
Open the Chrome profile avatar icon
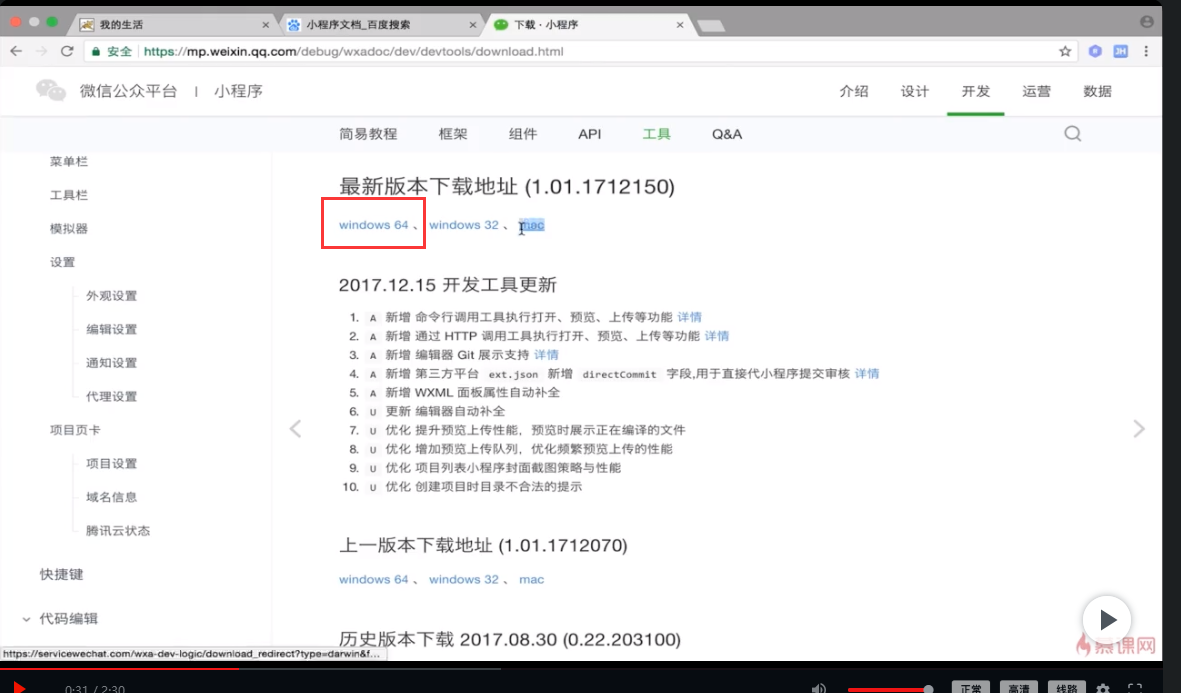1147,23
